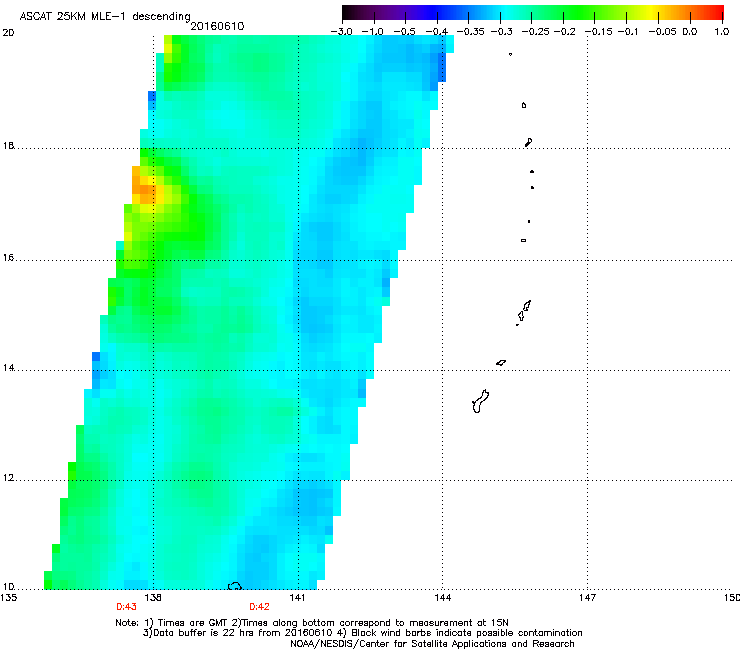Click the -0.1 color scale label
The width and height of the screenshot is (740, 650).
coord(628,32)
